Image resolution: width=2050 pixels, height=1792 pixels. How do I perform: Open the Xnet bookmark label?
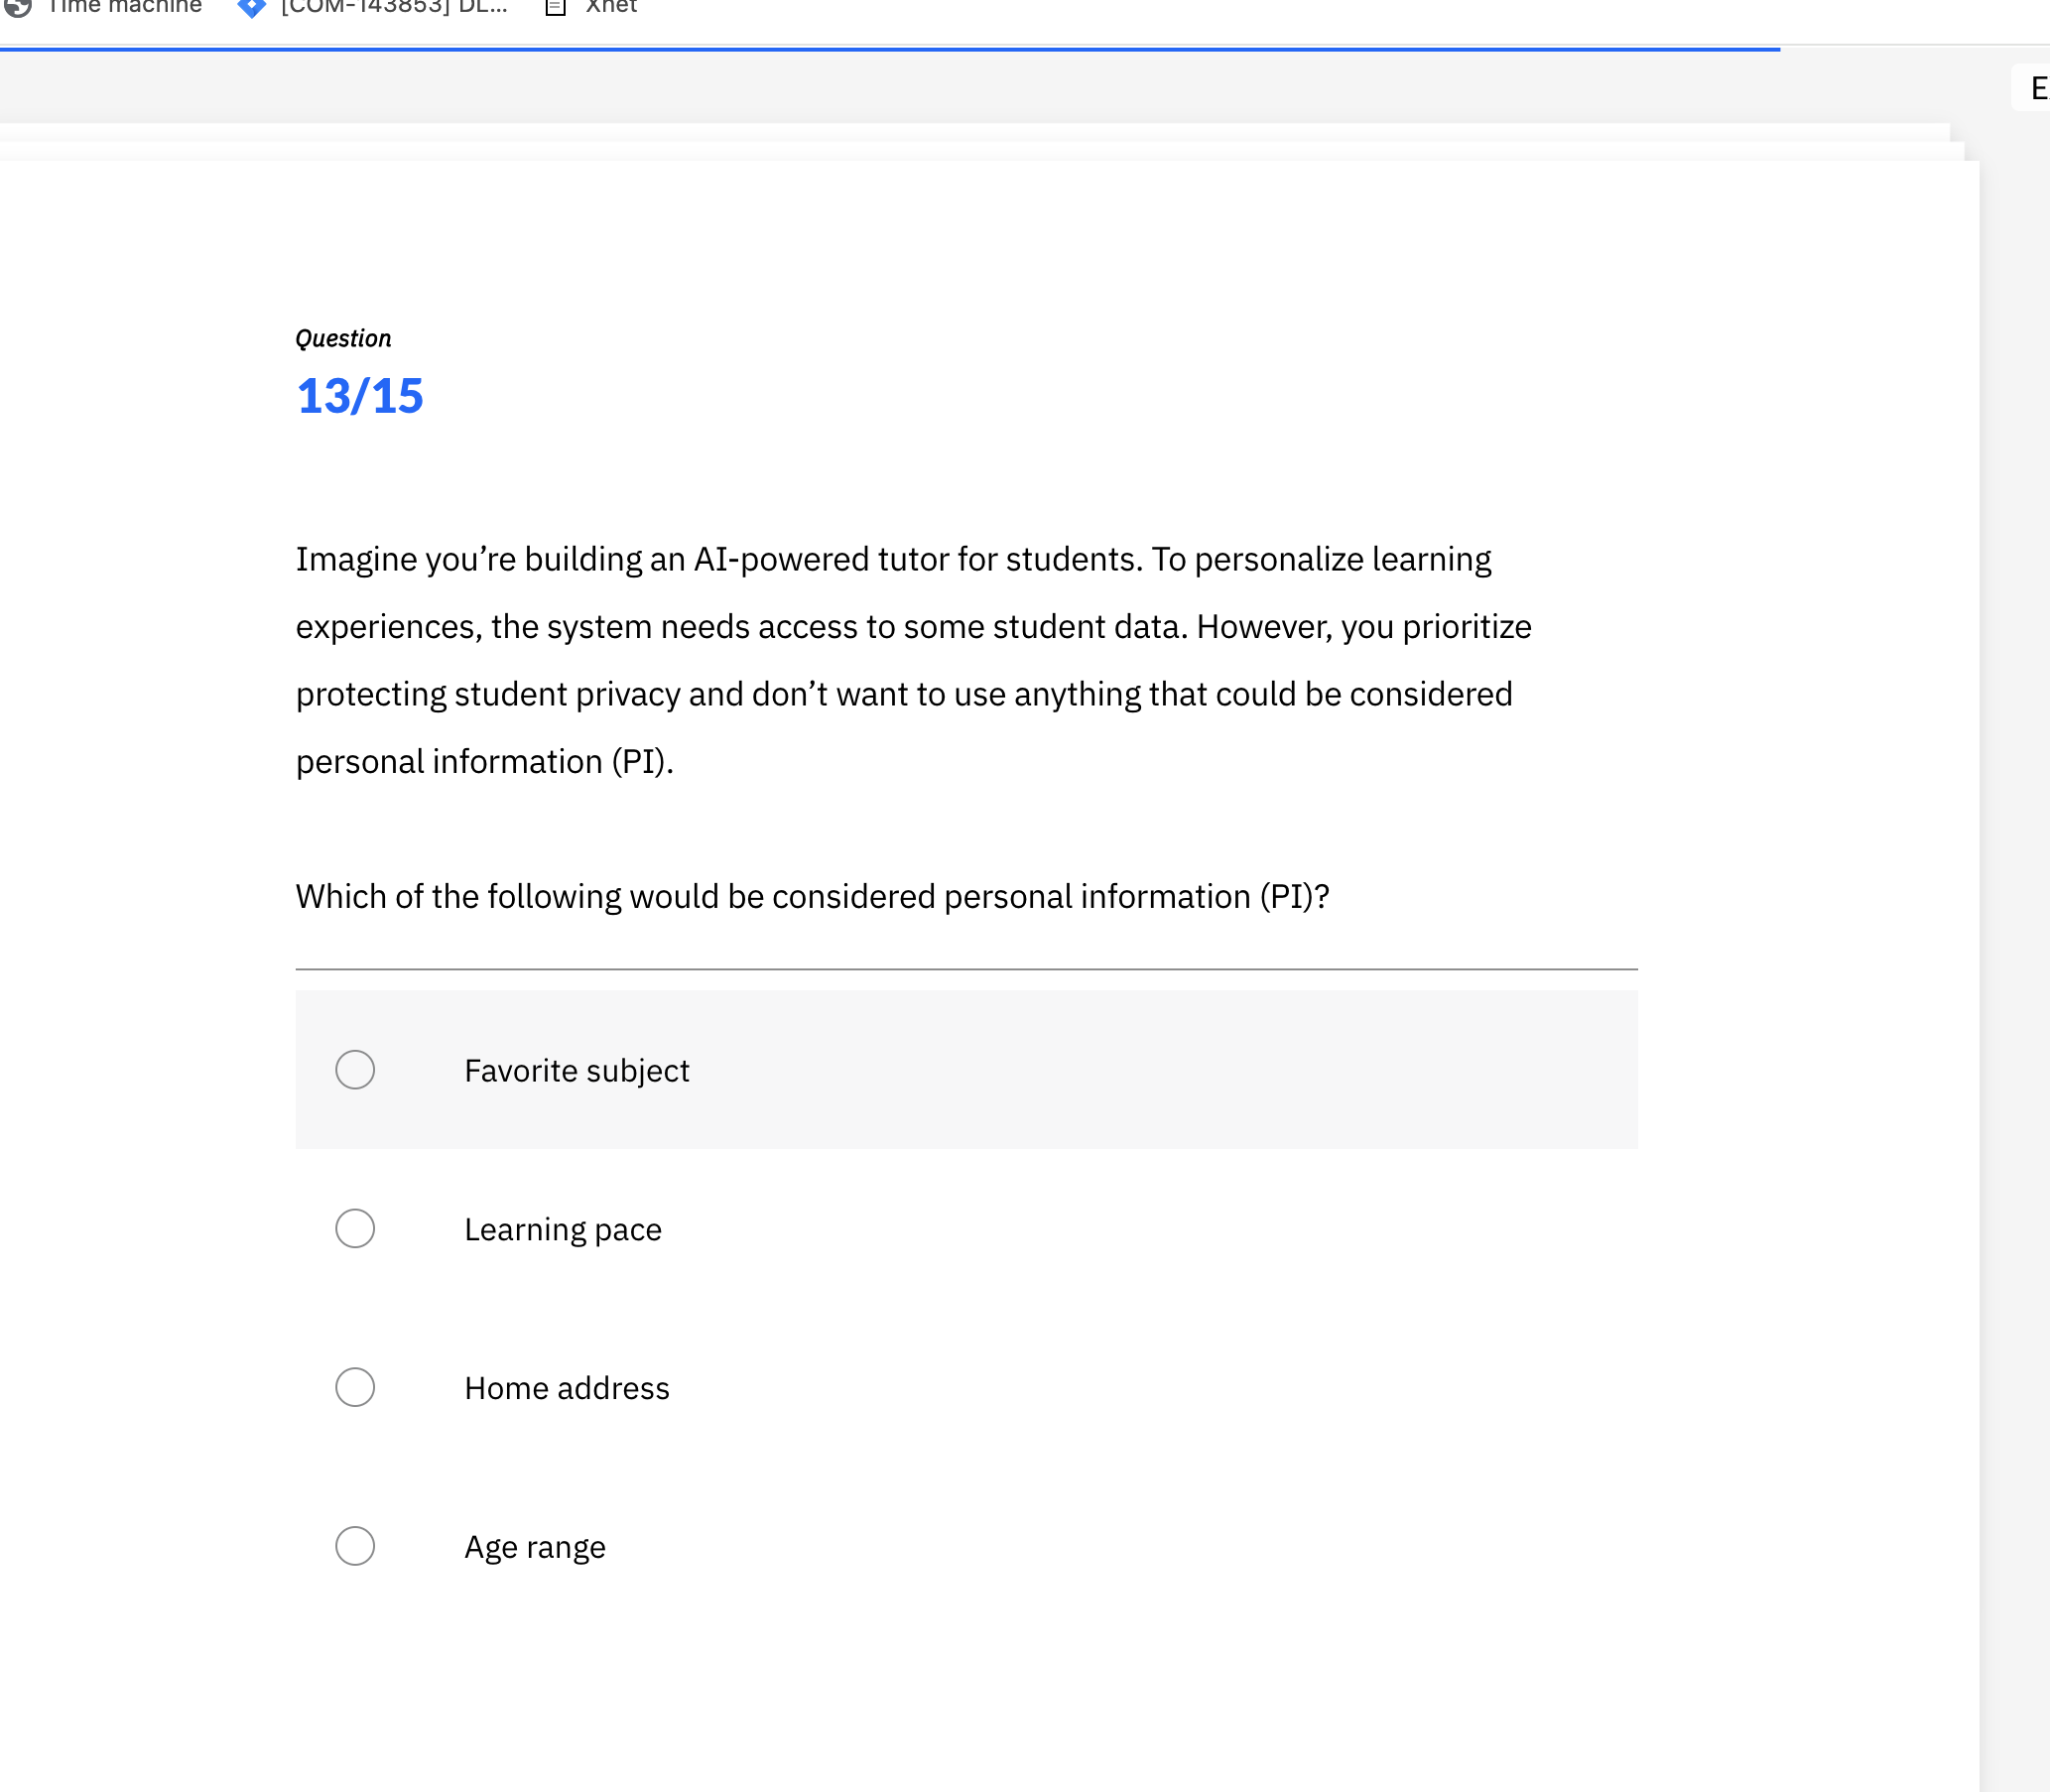[611, 7]
